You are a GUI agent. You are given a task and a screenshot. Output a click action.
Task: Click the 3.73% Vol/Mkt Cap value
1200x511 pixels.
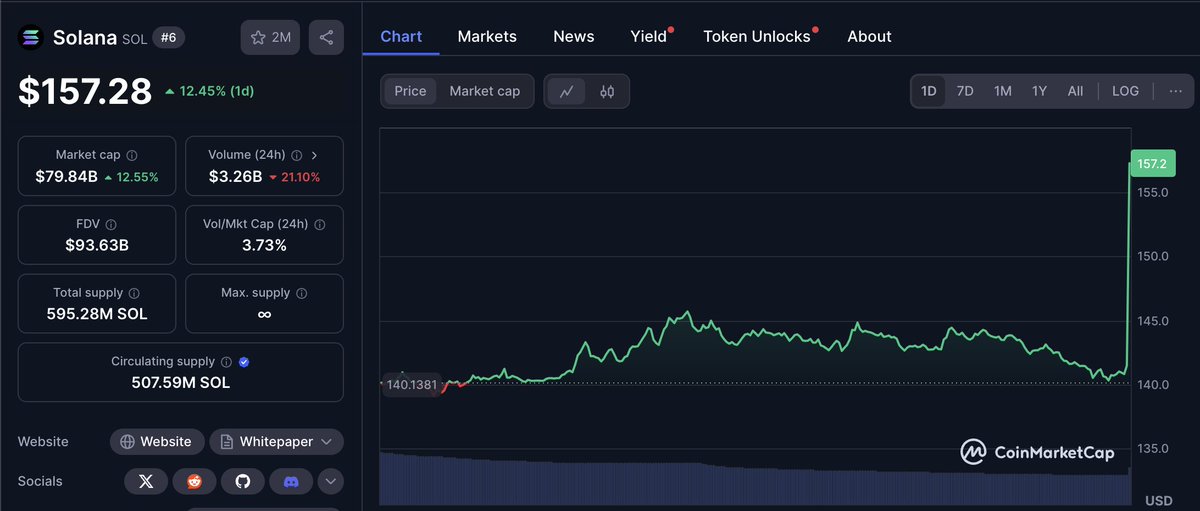point(264,245)
